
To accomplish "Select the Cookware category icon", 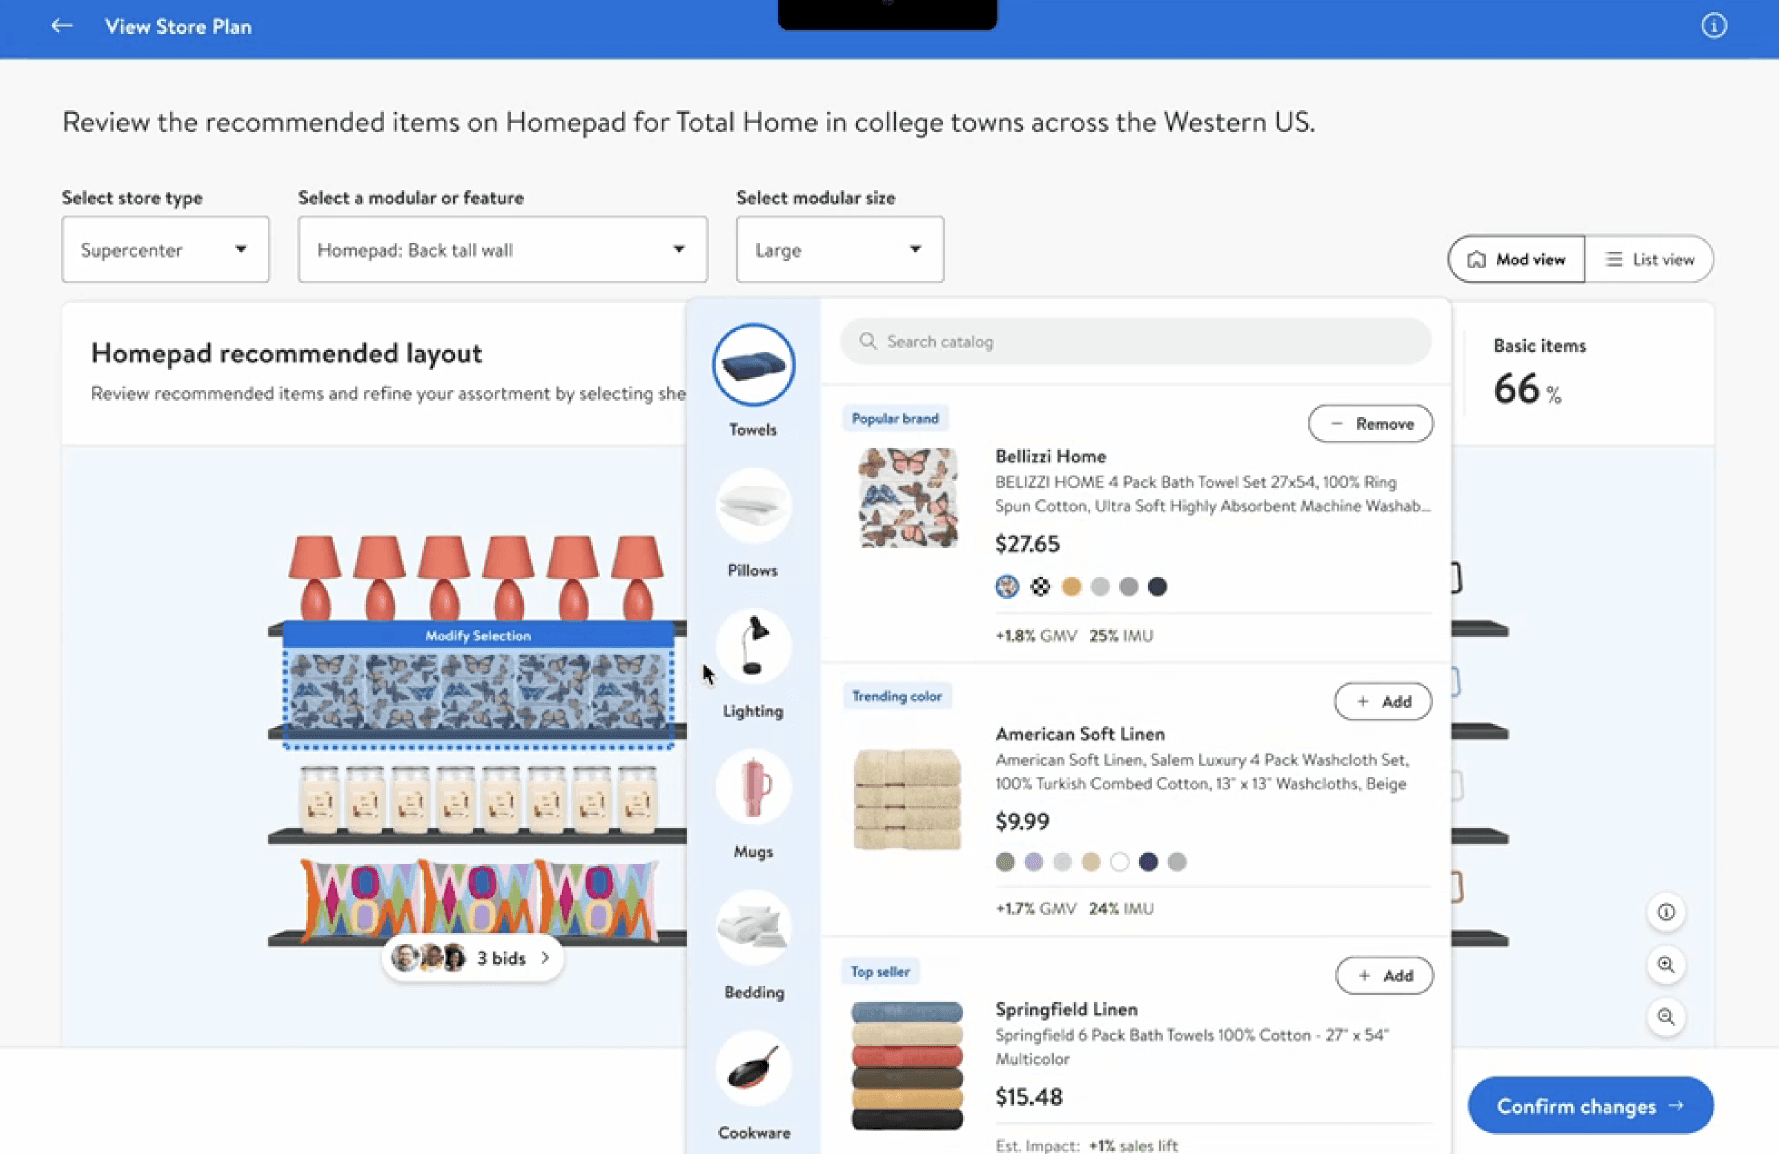I will (x=753, y=1069).
